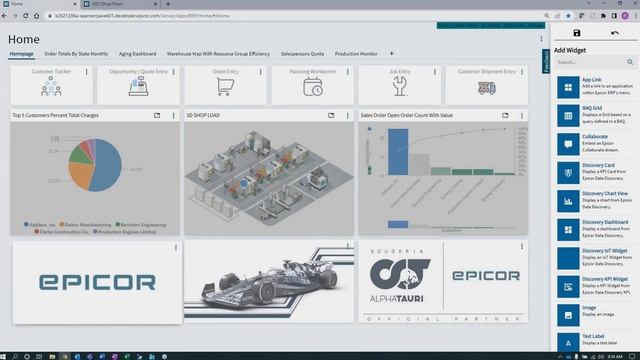Click the search magnifier in Add Widget
Viewport: 640px width, 360px height.
pyautogui.click(x=630, y=62)
